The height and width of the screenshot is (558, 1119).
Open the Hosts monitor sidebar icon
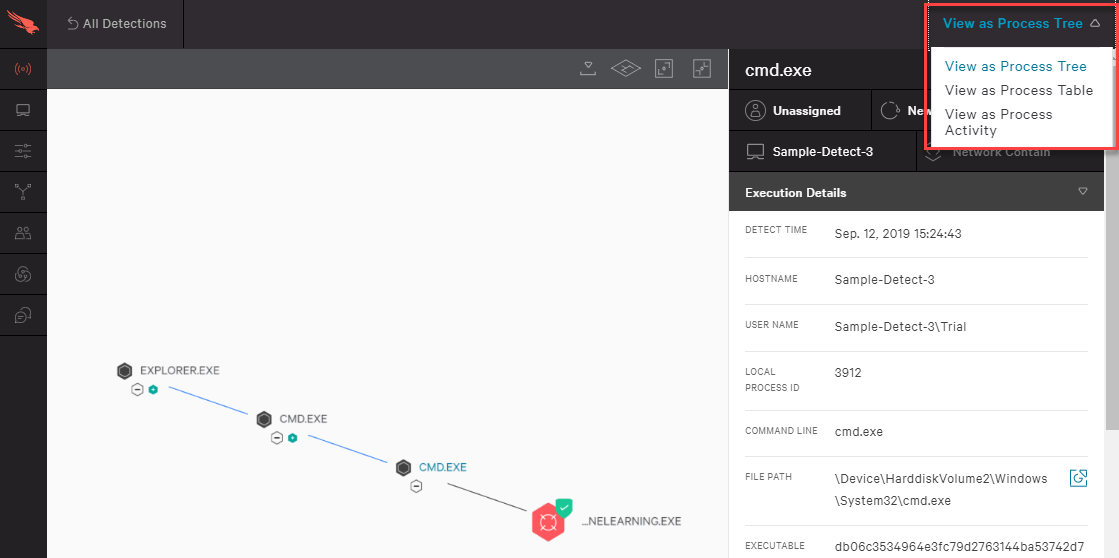coord(23,110)
